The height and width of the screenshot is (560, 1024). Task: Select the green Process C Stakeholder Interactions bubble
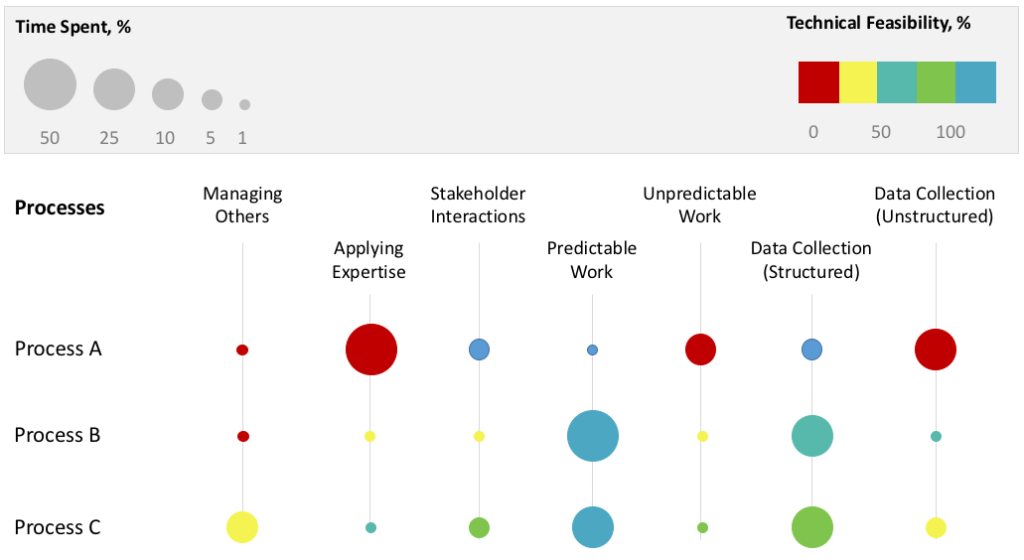click(479, 527)
